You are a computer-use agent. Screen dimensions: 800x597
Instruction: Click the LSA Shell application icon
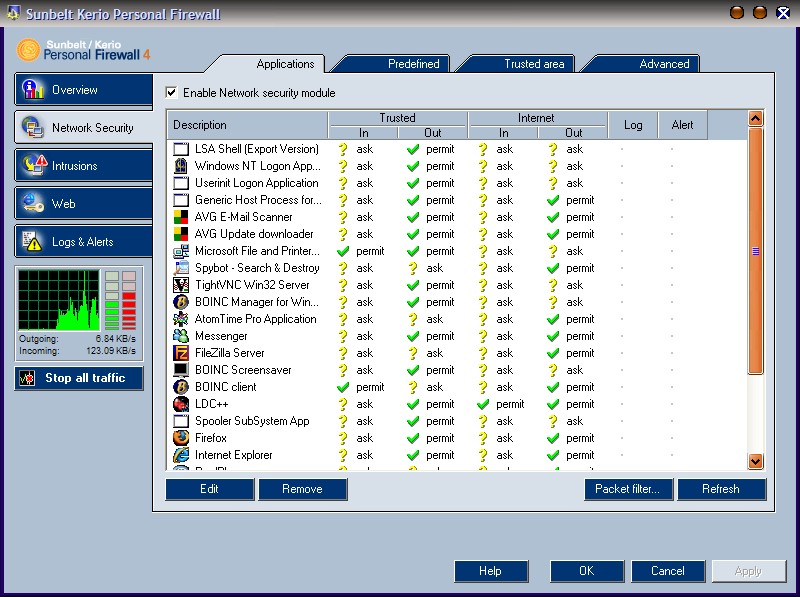[x=181, y=149]
